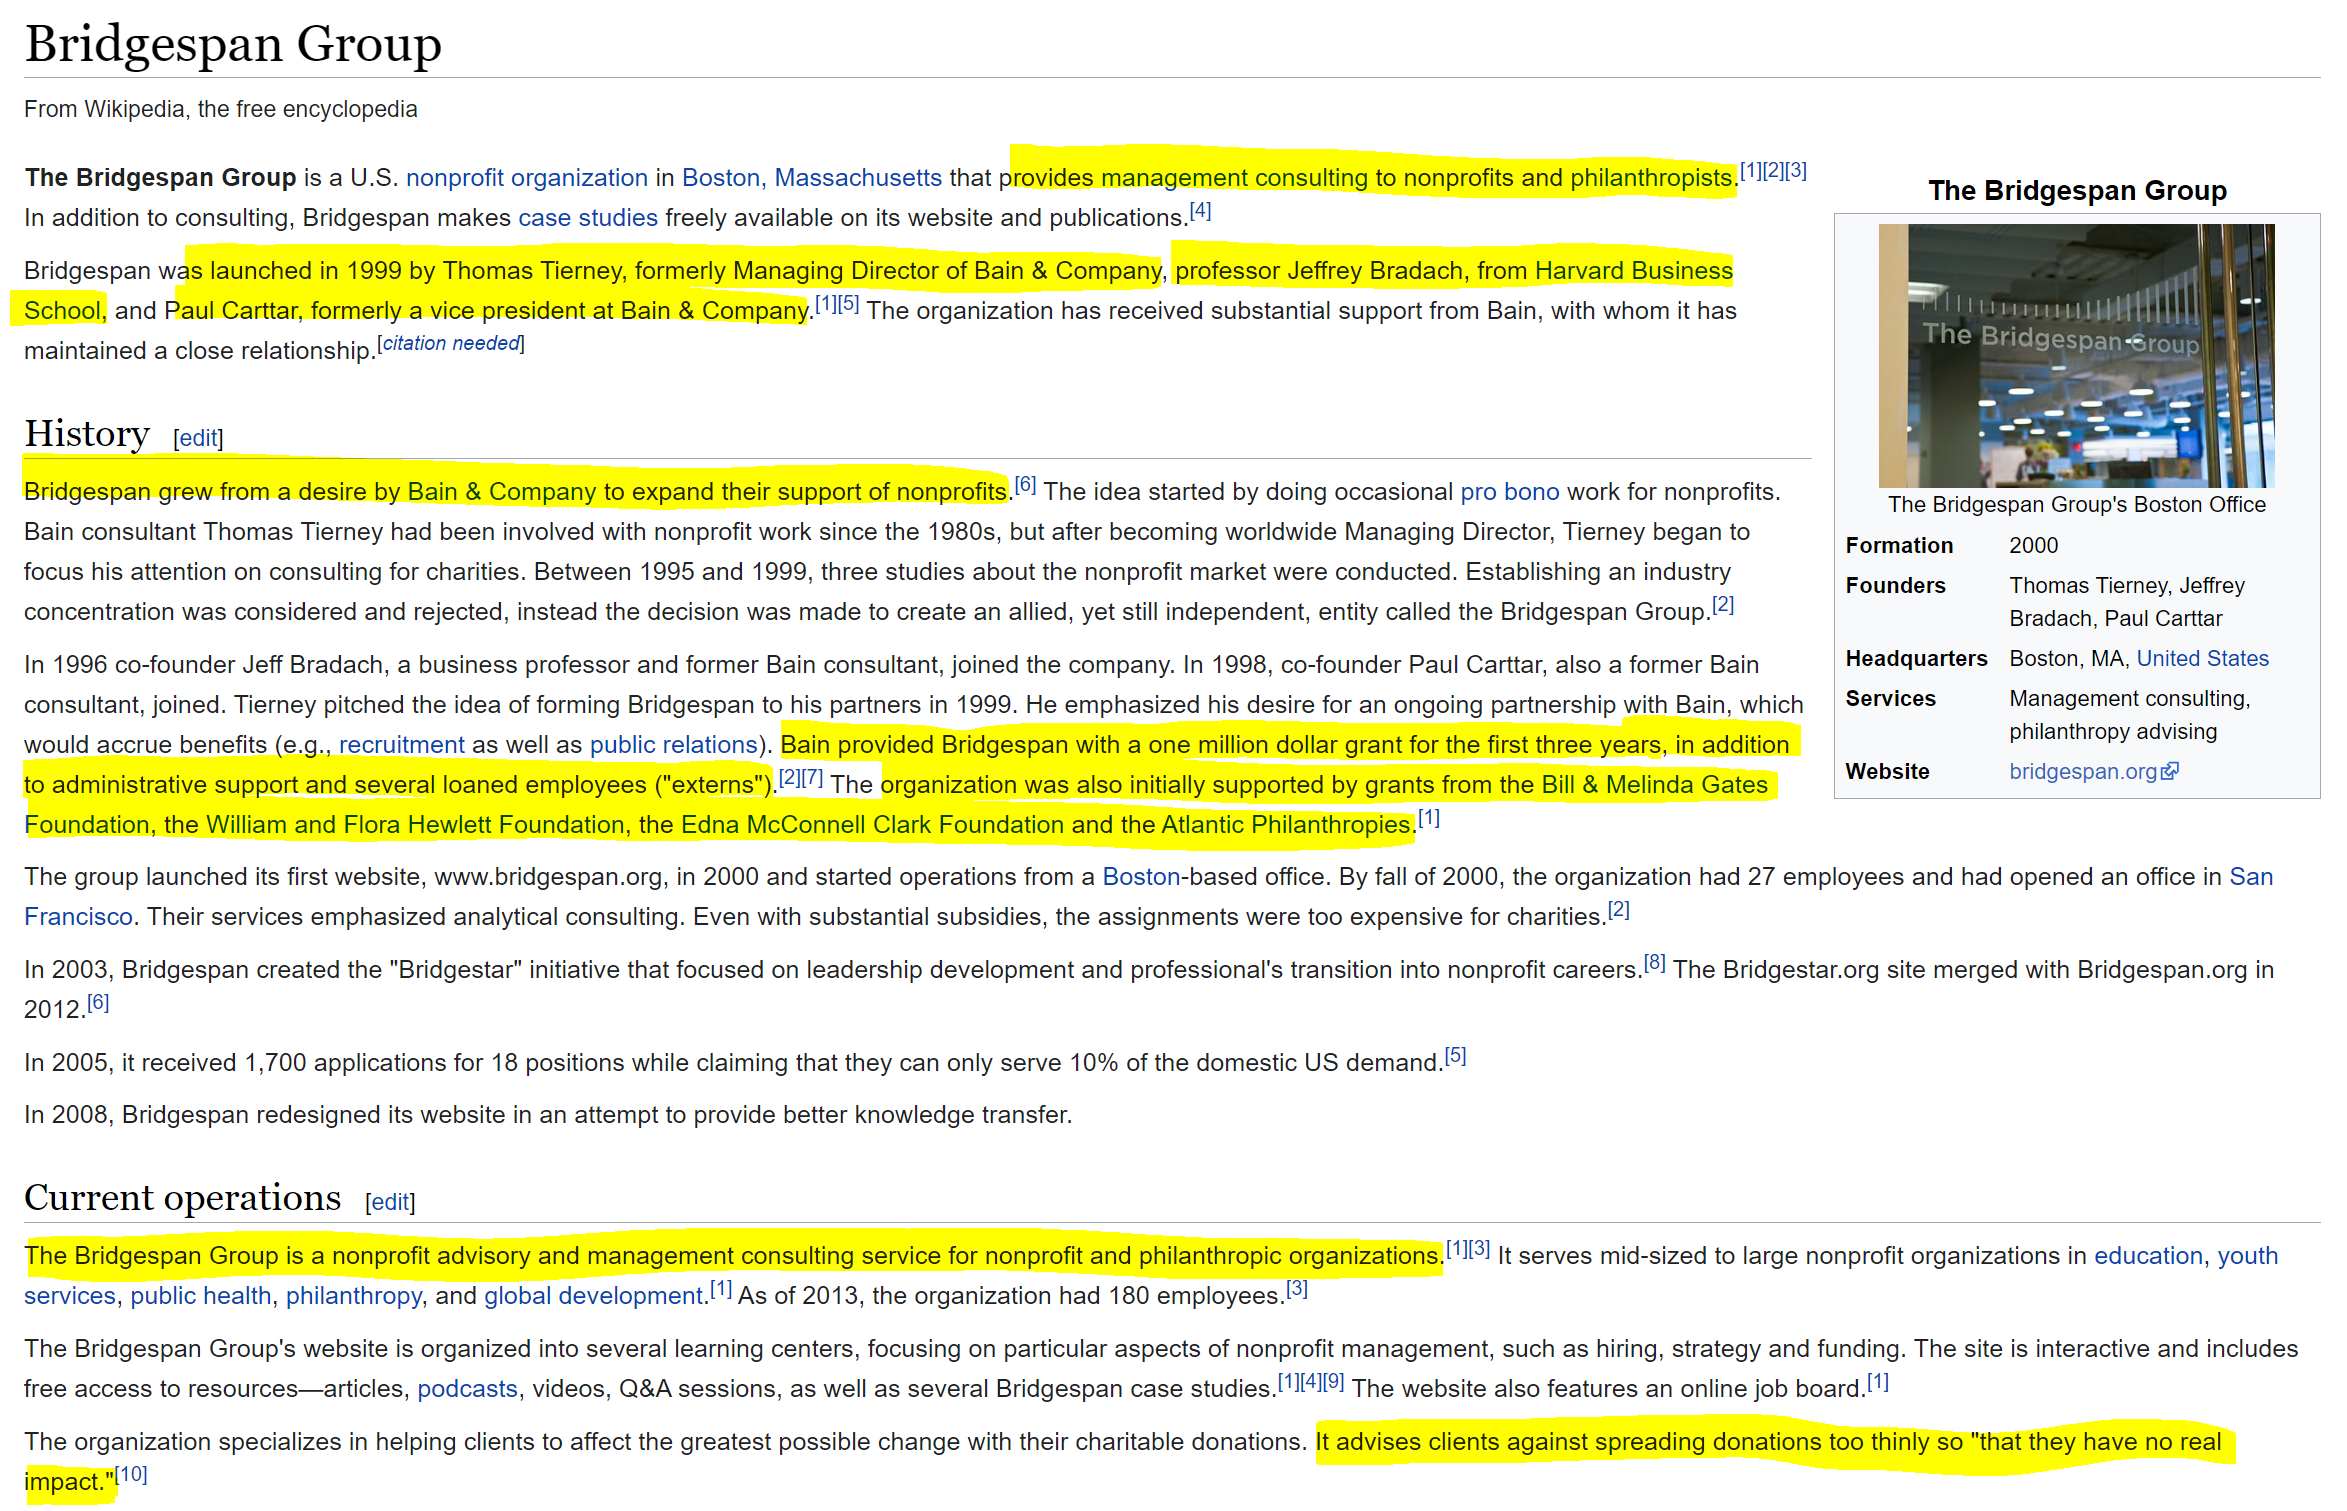
Task: Click reference [10] after impact quote
Action: pos(131,1475)
